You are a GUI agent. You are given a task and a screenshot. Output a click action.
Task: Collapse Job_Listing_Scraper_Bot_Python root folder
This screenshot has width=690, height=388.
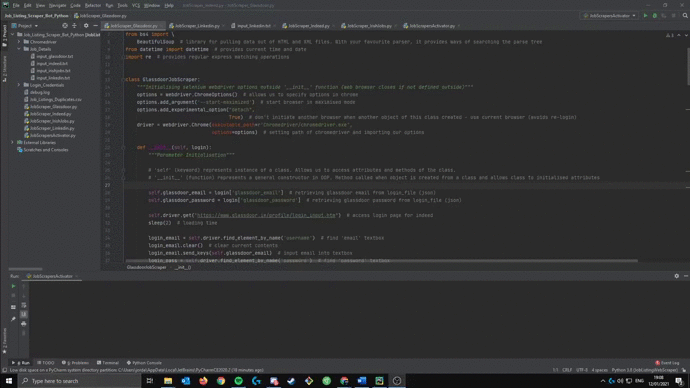pyautogui.click(x=13, y=35)
